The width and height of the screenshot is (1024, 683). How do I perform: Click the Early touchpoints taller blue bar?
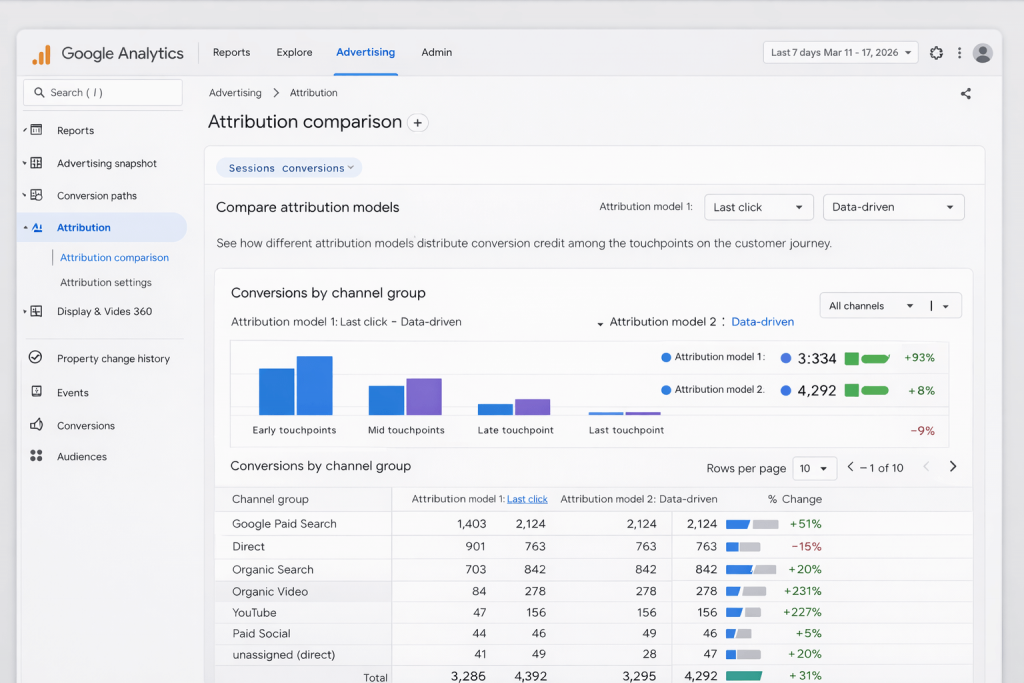click(x=315, y=385)
